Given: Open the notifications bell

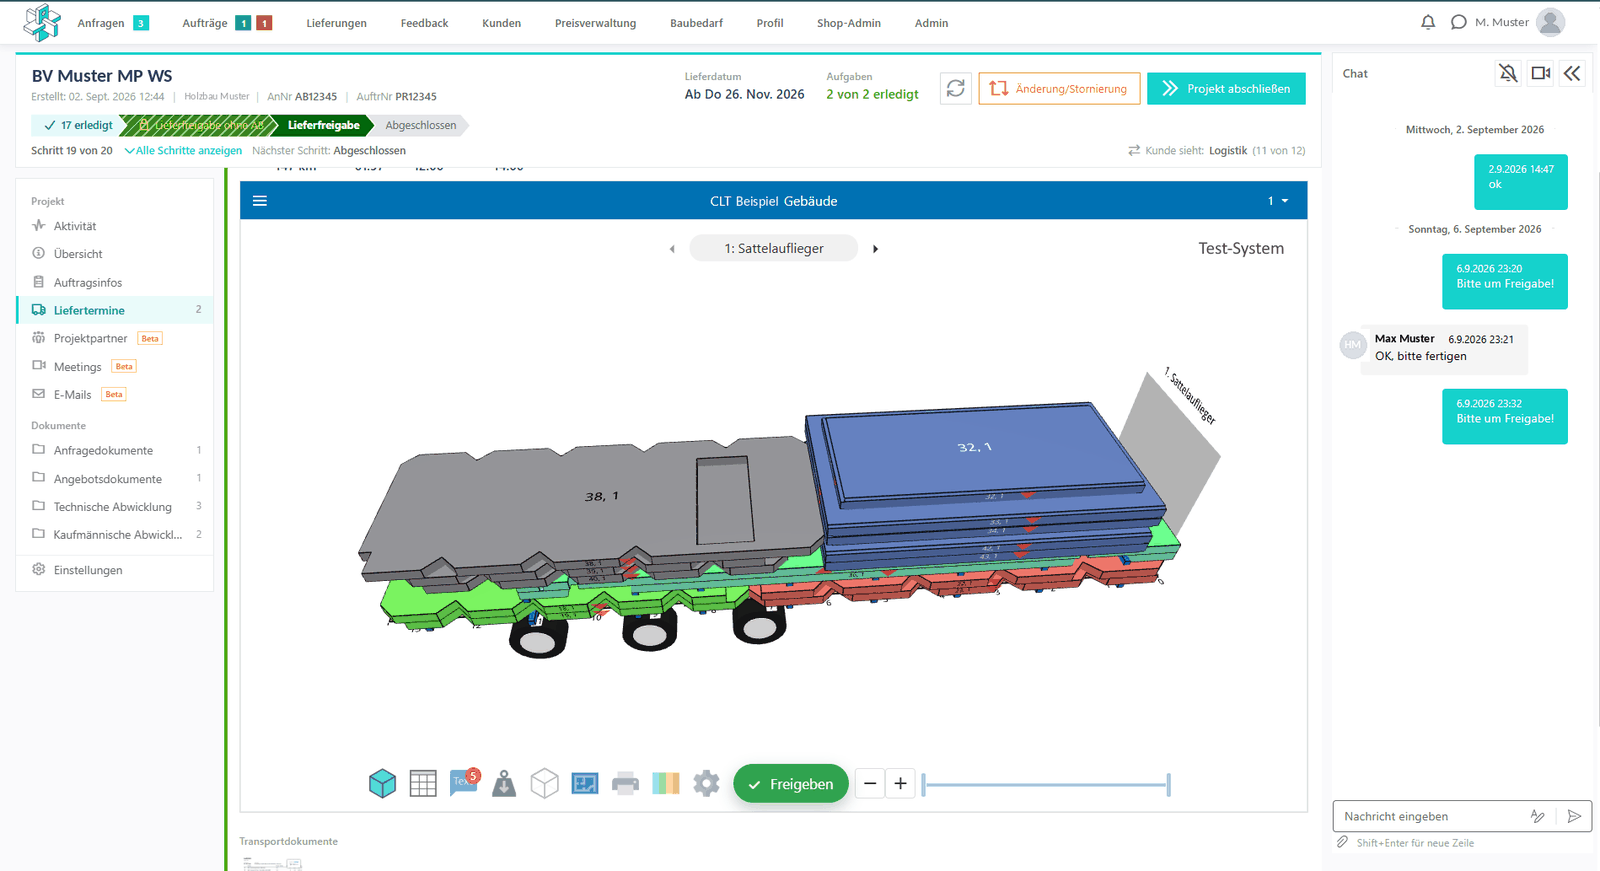Looking at the screenshot, I should [x=1428, y=22].
